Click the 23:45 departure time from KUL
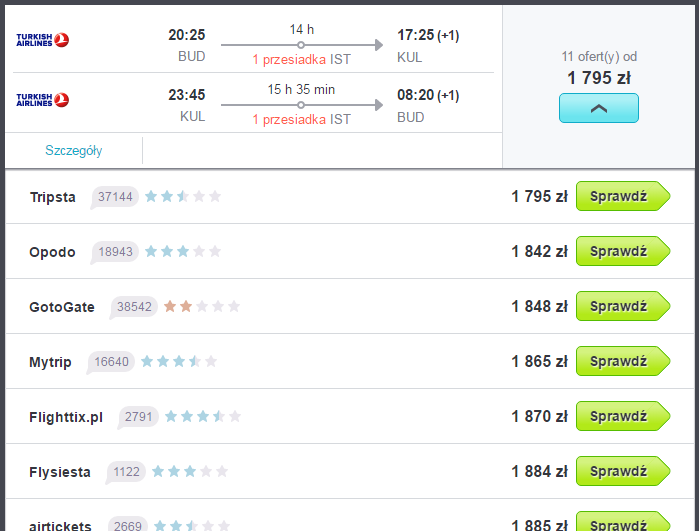Viewport: 699px width, 531px height. tap(186, 95)
